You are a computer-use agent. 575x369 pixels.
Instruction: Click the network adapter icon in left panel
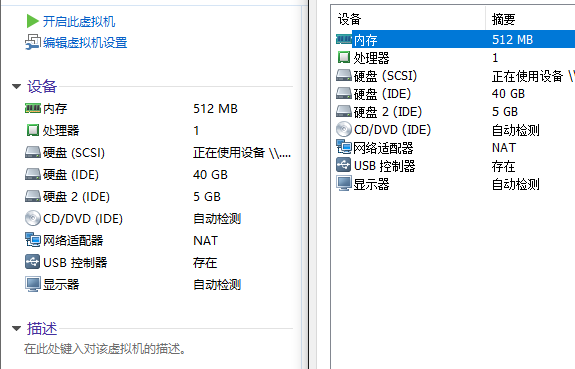[x=33, y=240]
